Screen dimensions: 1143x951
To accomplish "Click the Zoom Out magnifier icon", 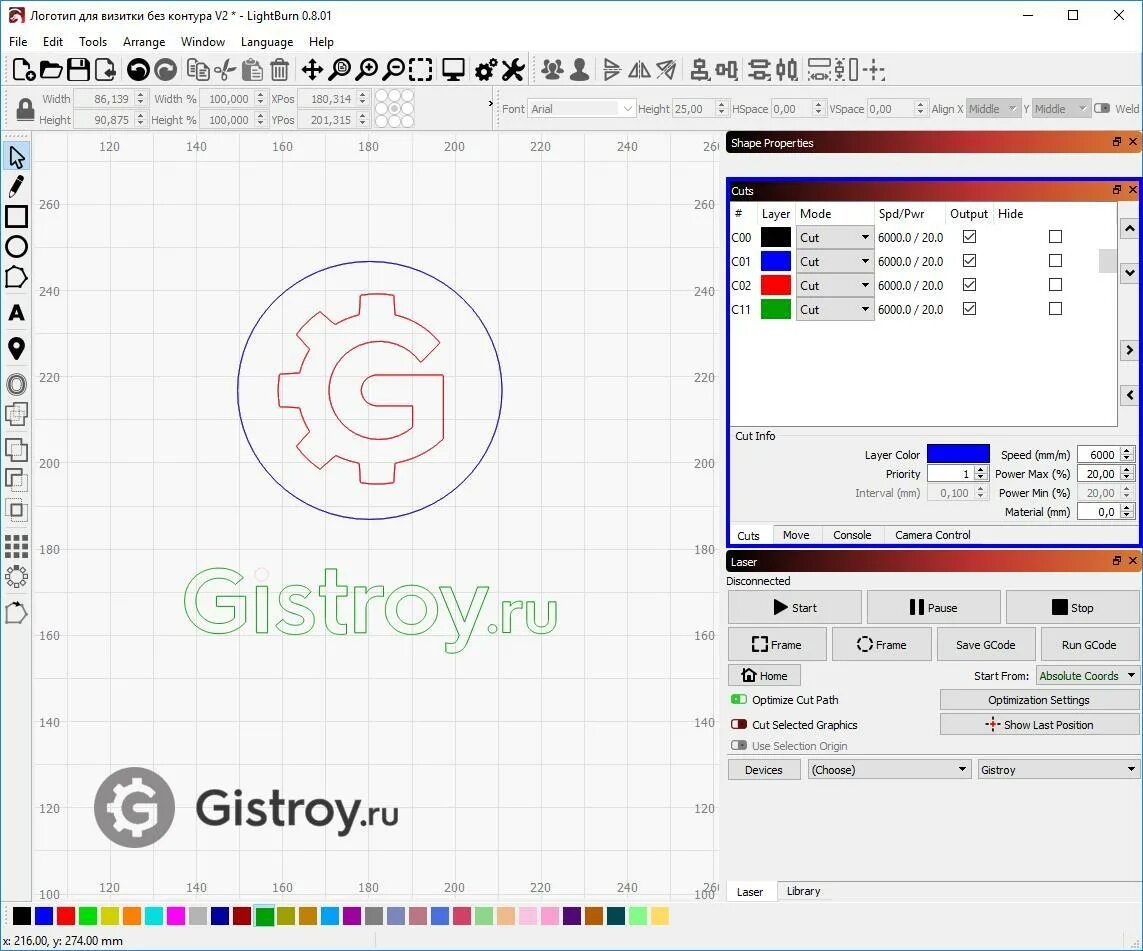I will (394, 70).
